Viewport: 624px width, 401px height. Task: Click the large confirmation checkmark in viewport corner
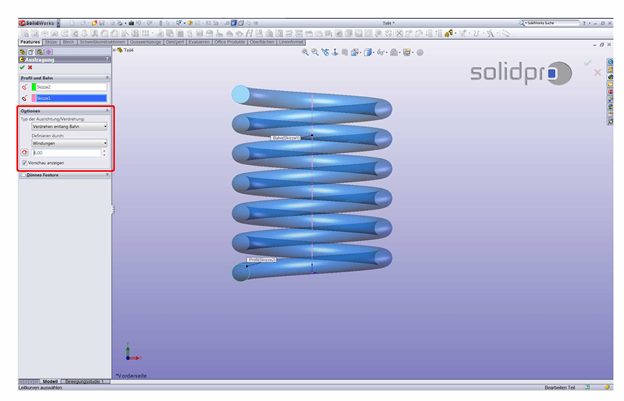click(588, 64)
